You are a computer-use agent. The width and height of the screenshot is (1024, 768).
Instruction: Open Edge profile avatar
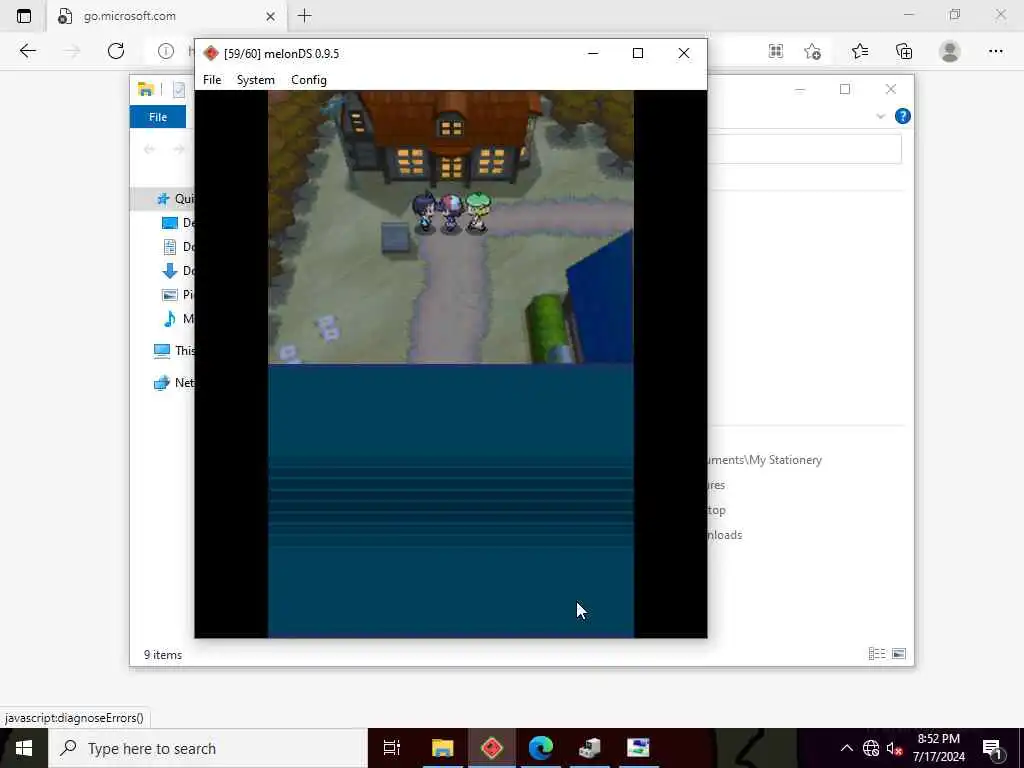coord(950,51)
